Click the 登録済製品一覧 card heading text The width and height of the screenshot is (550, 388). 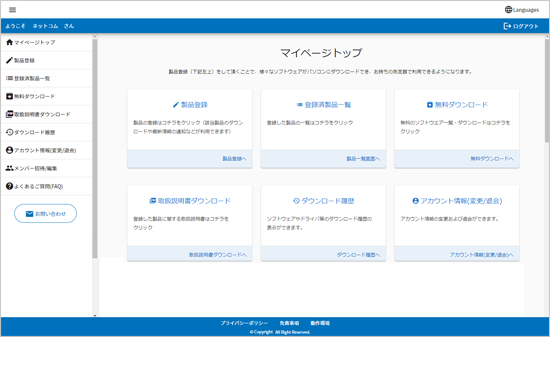tap(328, 105)
